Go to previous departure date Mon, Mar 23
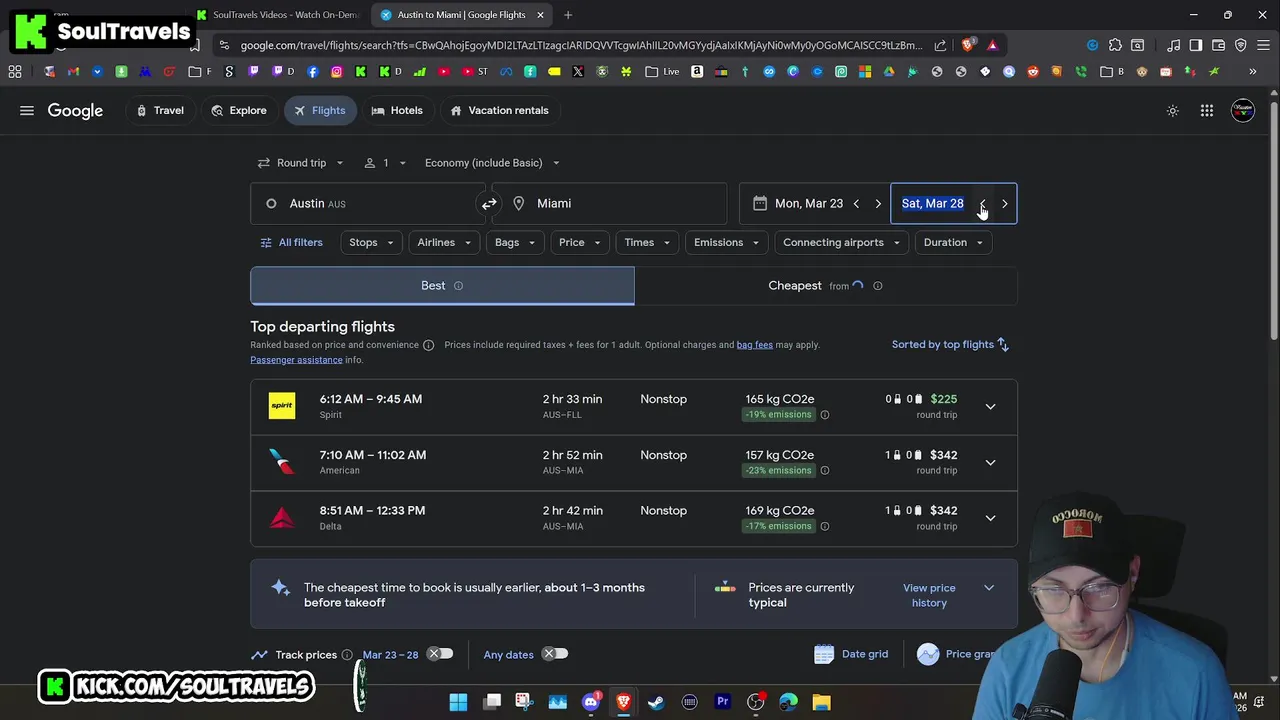This screenshot has width=1280, height=720. [x=856, y=204]
